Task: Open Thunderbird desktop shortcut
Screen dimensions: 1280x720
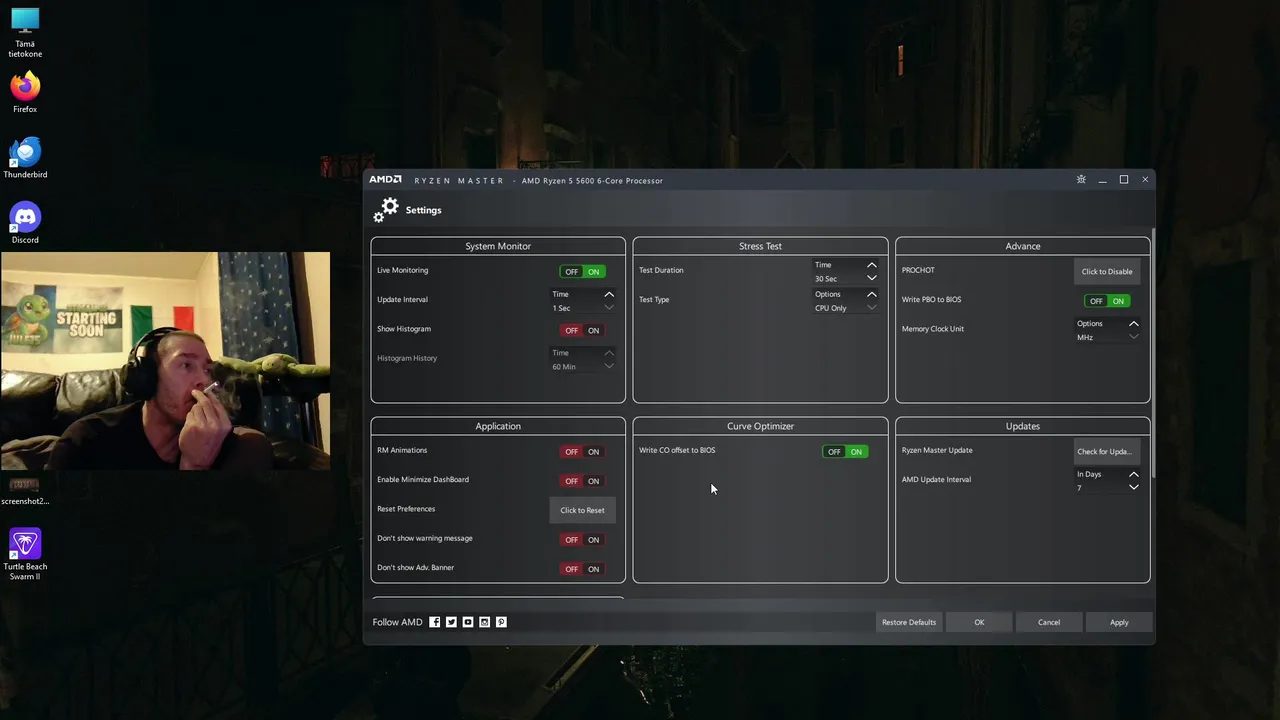Action: [25, 158]
